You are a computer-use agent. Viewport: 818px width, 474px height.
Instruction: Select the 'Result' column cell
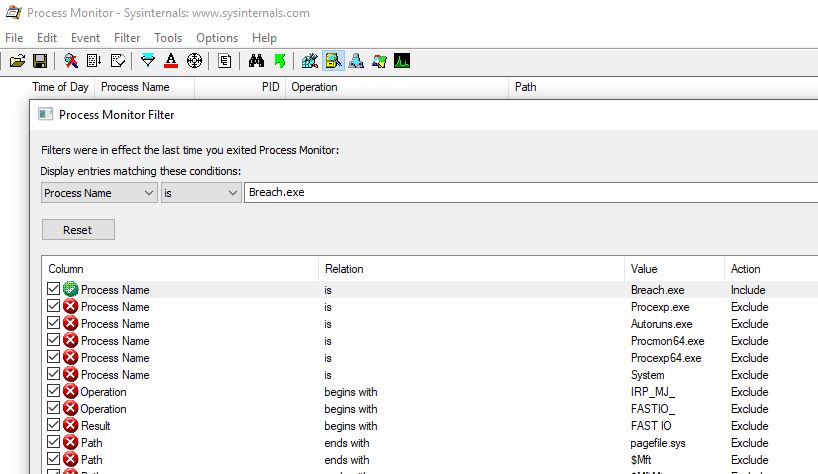[95, 426]
